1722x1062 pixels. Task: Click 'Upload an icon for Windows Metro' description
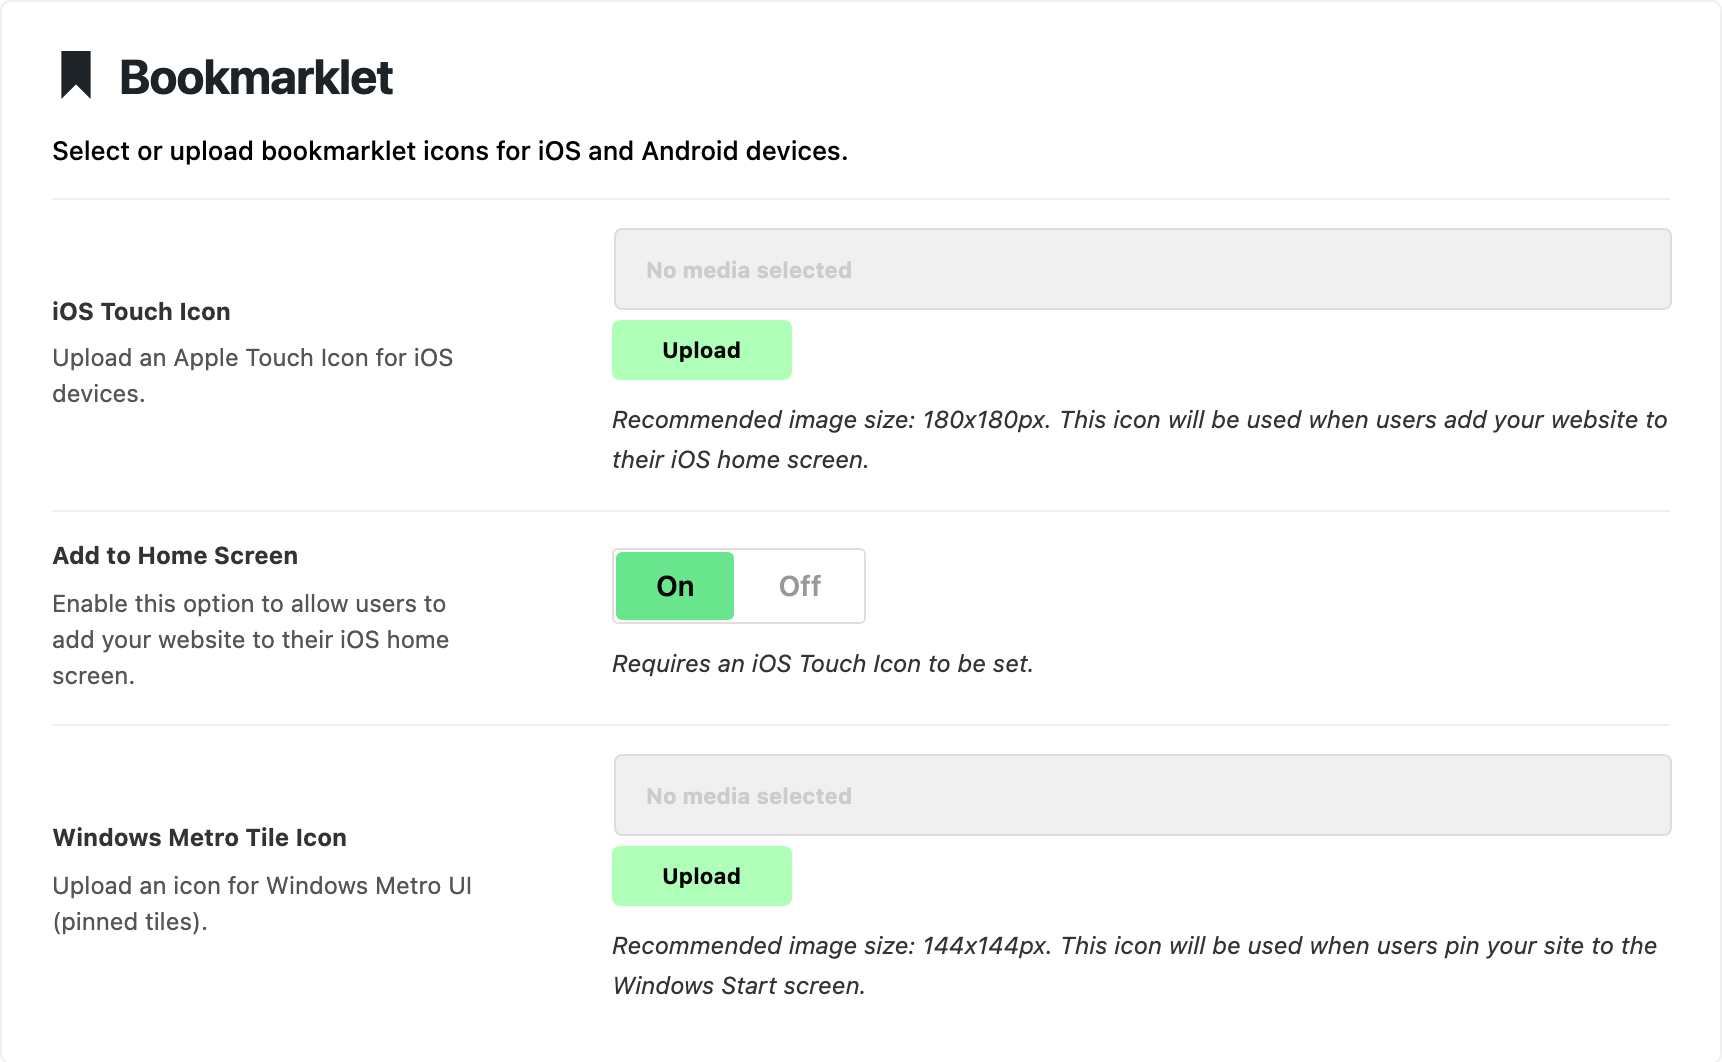pos(261,904)
